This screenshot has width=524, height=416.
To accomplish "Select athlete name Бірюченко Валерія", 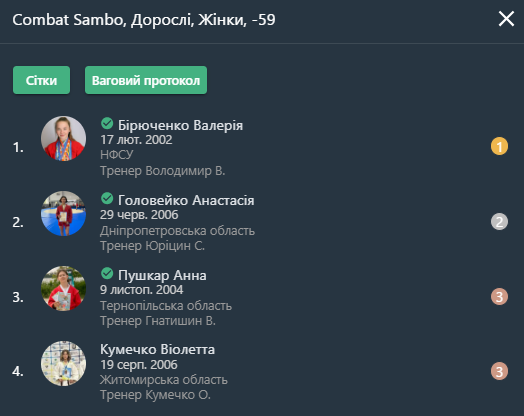I will pyautogui.click(x=180, y=125).
